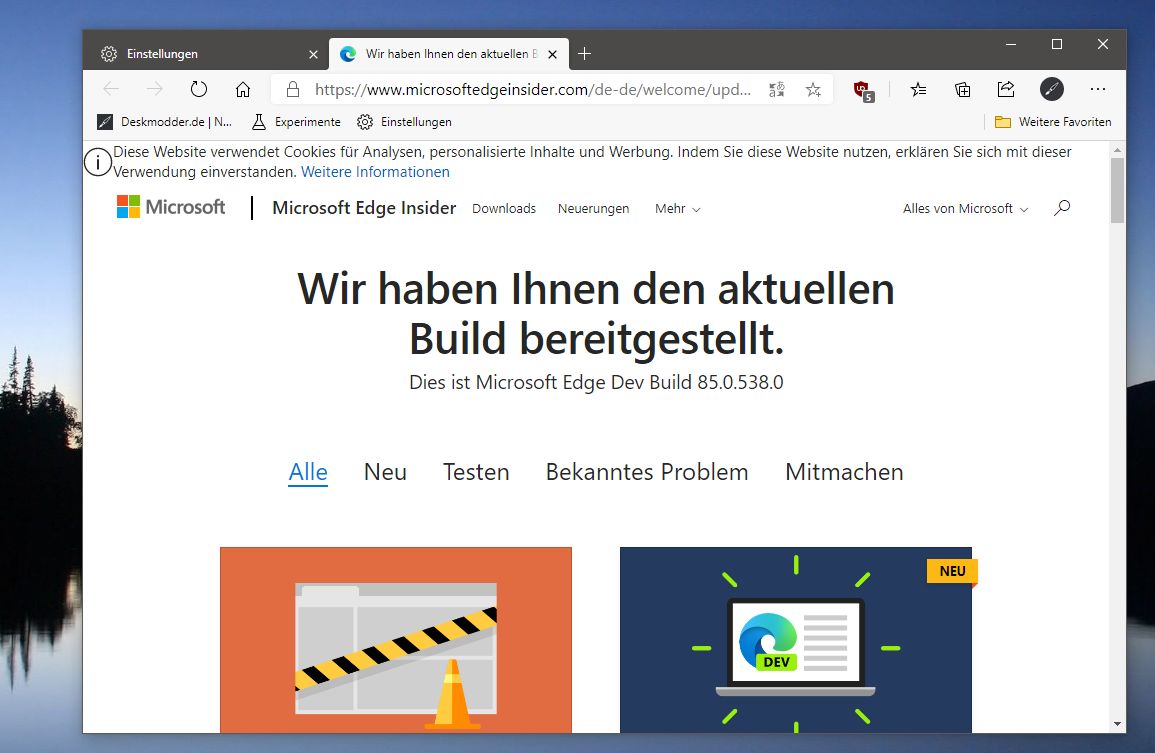The width and height of the screenshot is (1155, 753).
Task: Click the search magnifier on the page
Action: 1061,208
